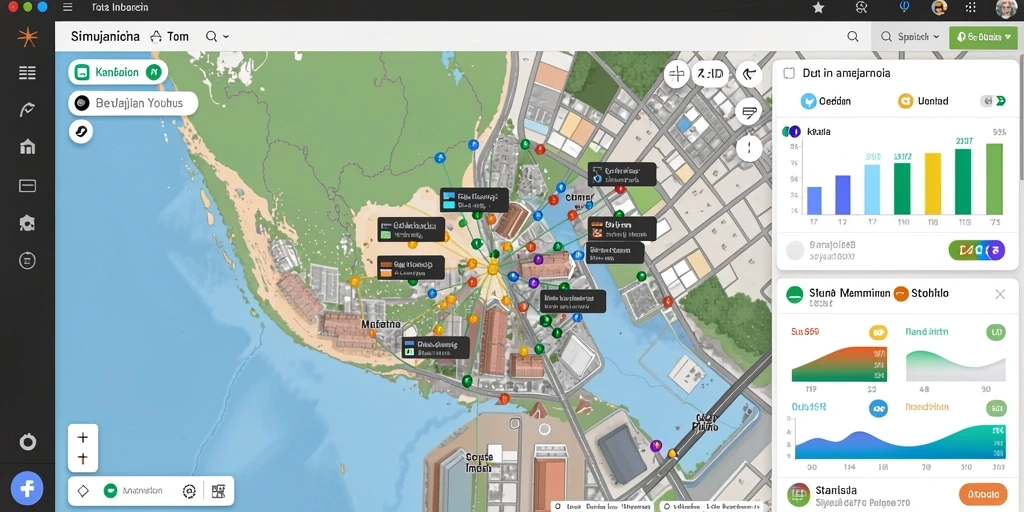Screen dimensions: 1024x512
Task: Click the orange button in Stanisda row
Action: [984, 494]
